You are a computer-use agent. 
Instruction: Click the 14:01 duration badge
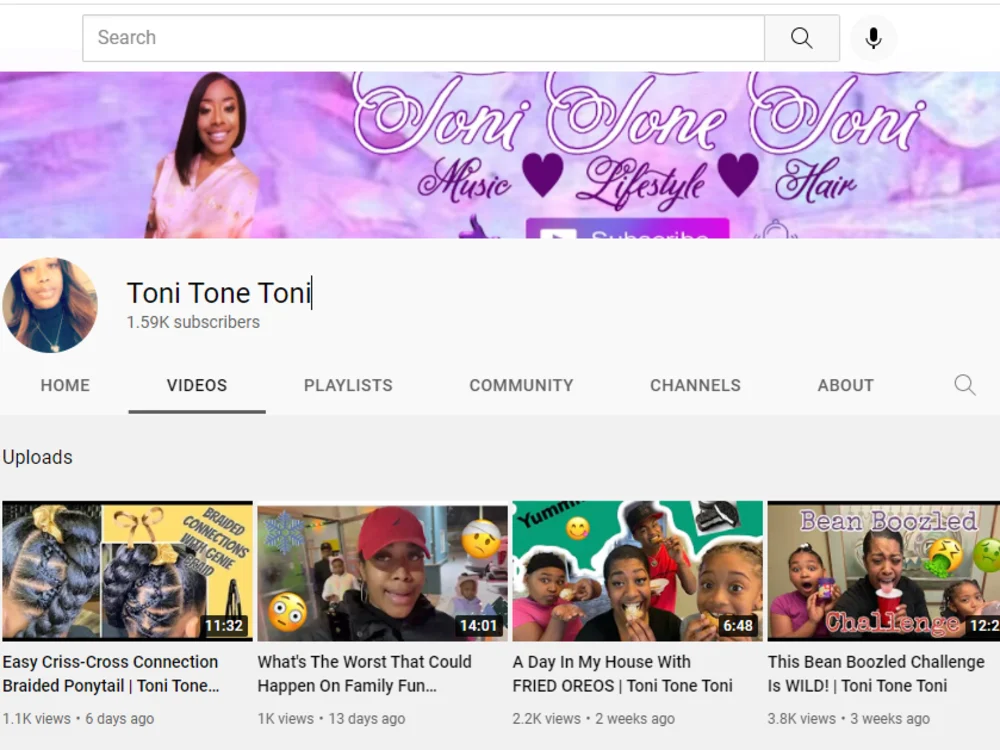coord(478,626)
